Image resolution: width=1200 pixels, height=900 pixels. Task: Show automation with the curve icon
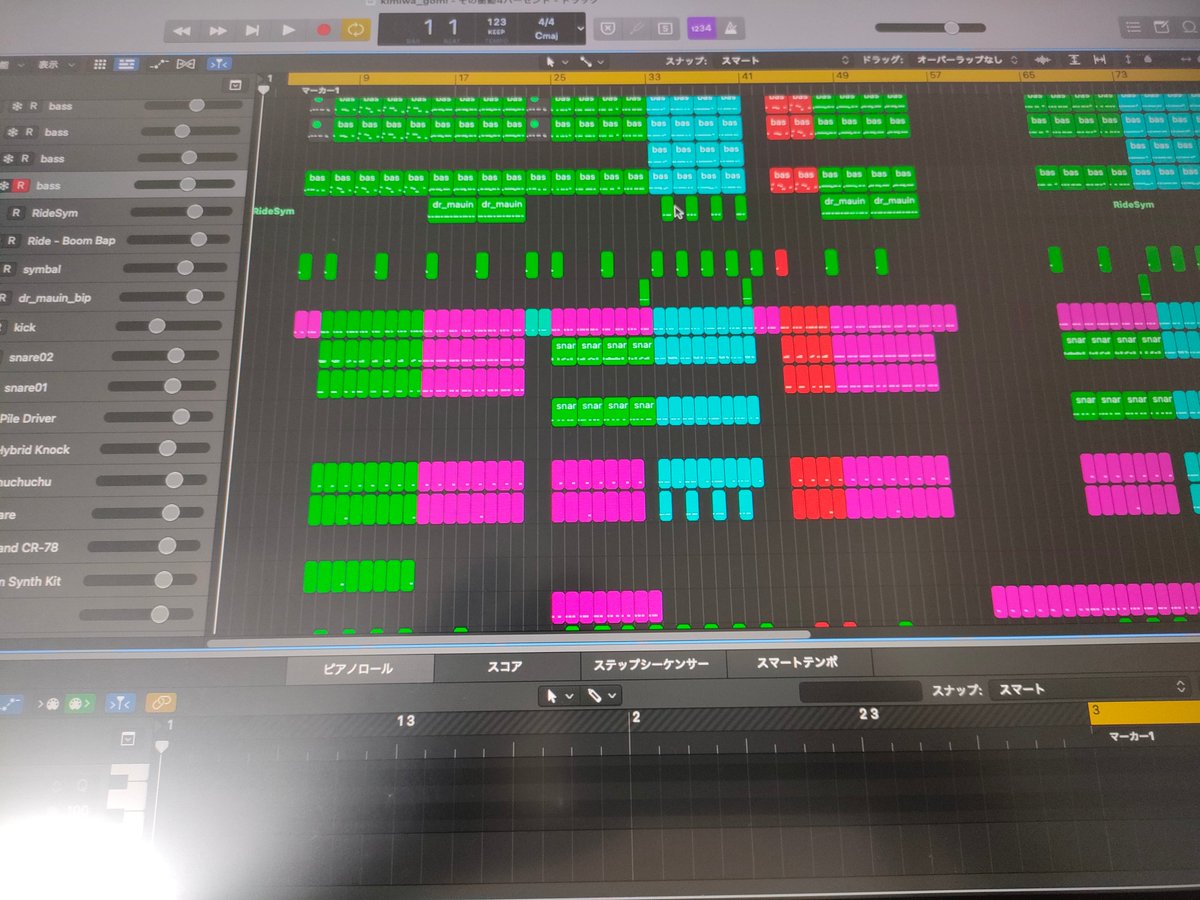159,64
